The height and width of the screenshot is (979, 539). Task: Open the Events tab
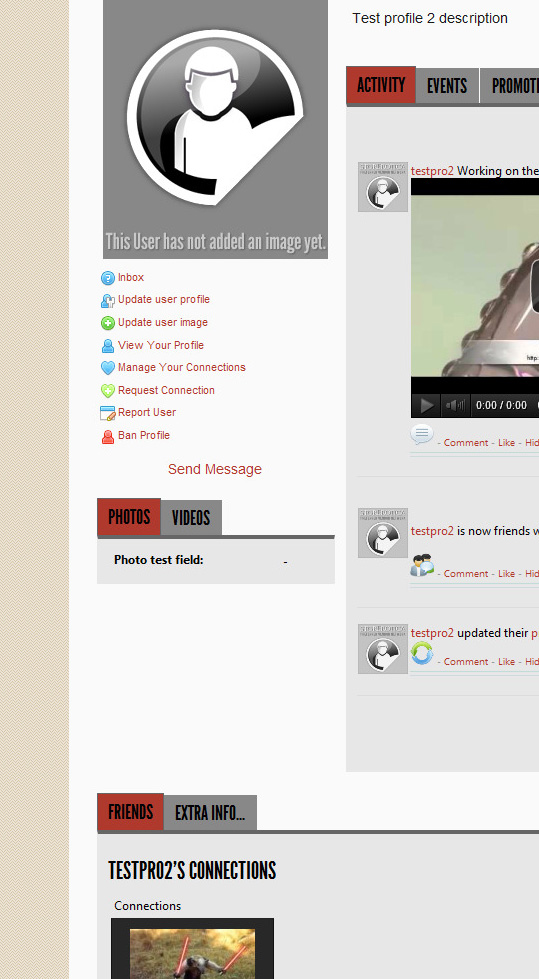tap(447, 86)
